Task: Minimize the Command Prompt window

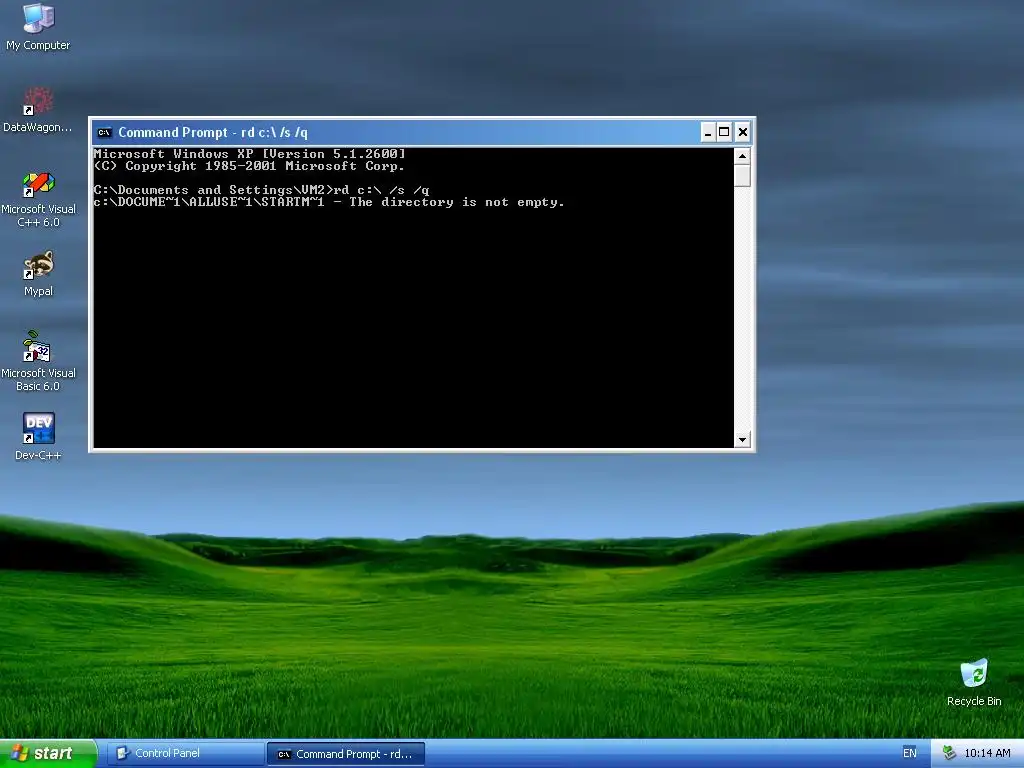Action: click(707, 133)
